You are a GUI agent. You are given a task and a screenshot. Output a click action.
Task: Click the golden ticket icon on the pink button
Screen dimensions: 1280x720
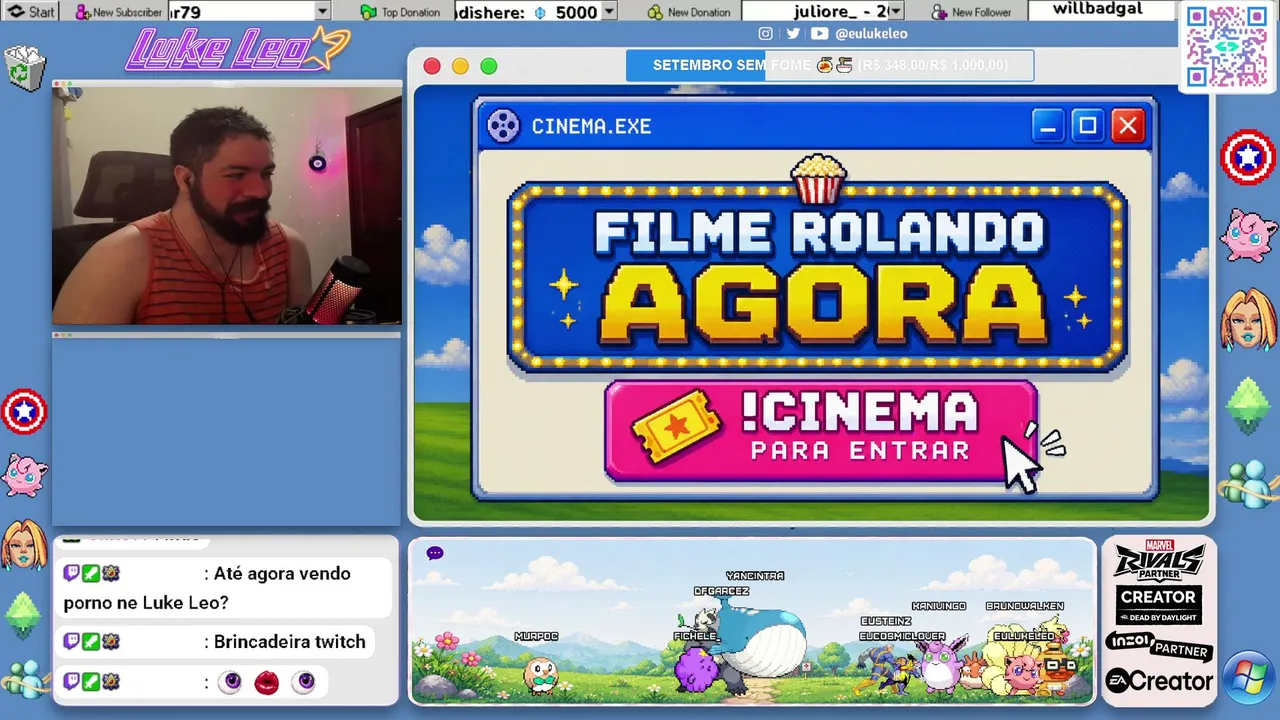(677, 426)
